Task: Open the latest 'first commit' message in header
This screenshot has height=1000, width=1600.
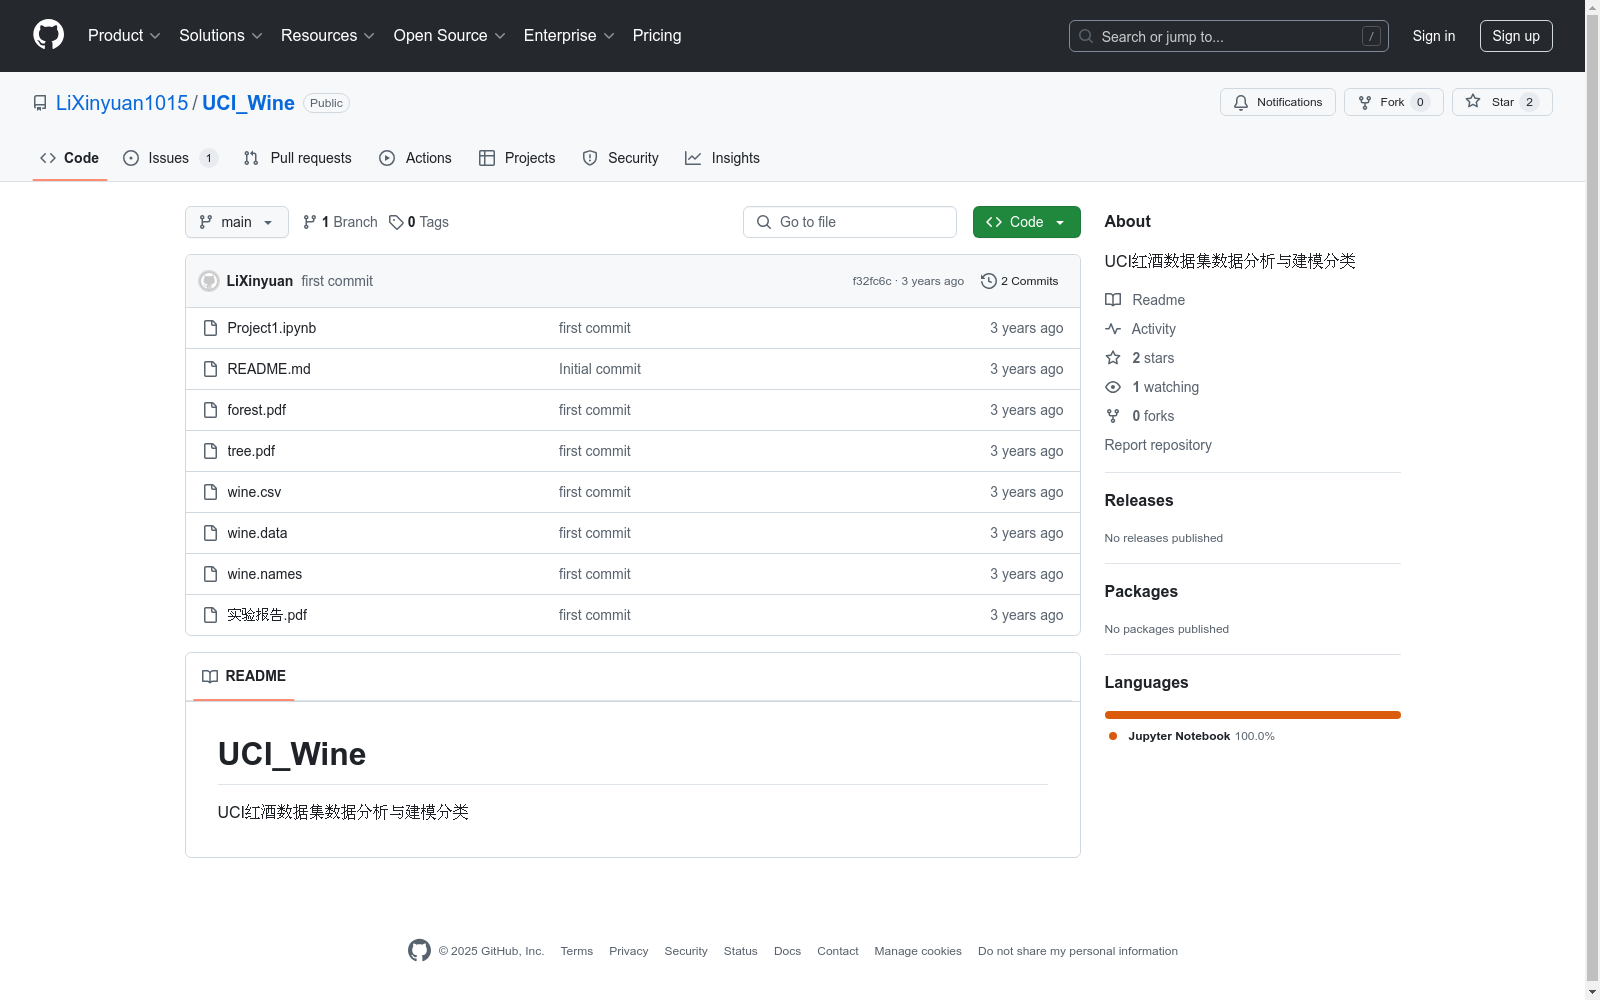Action: [337, 281]
